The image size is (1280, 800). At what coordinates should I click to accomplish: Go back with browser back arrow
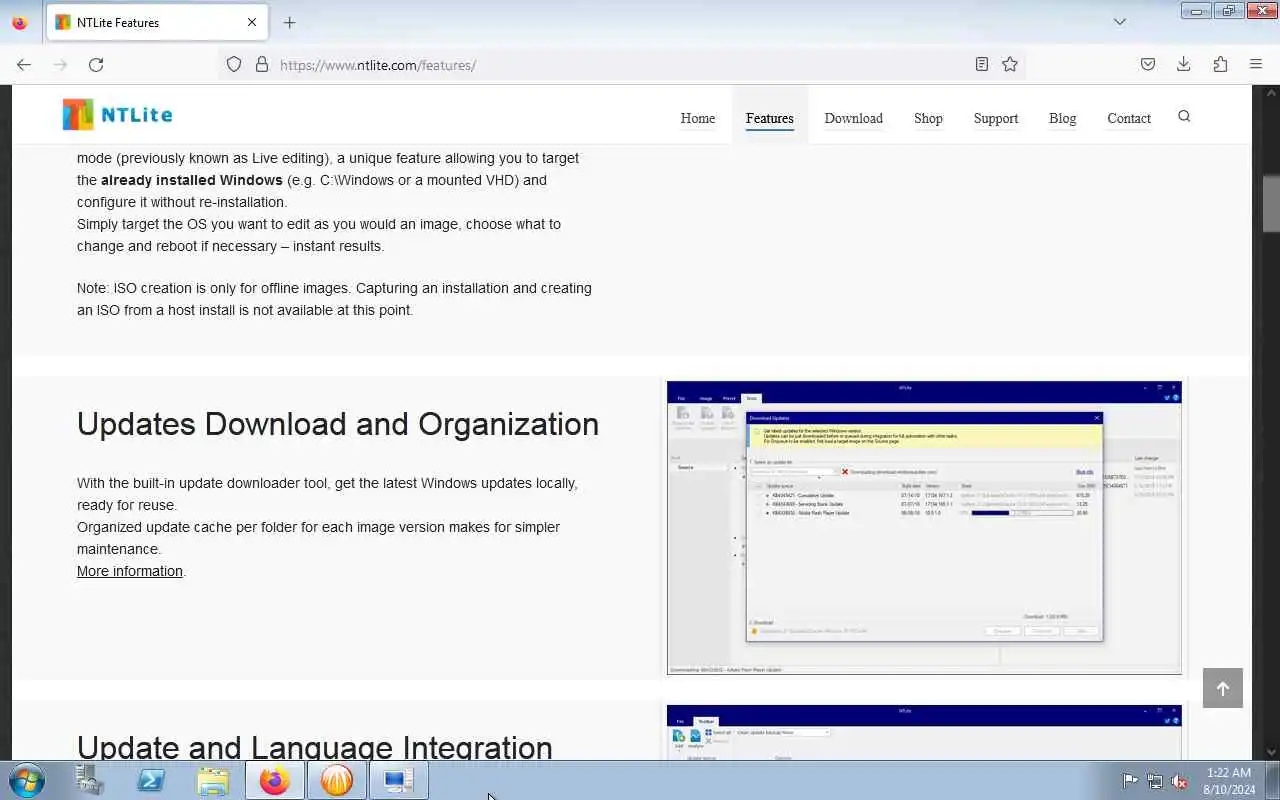coord(24,64)
